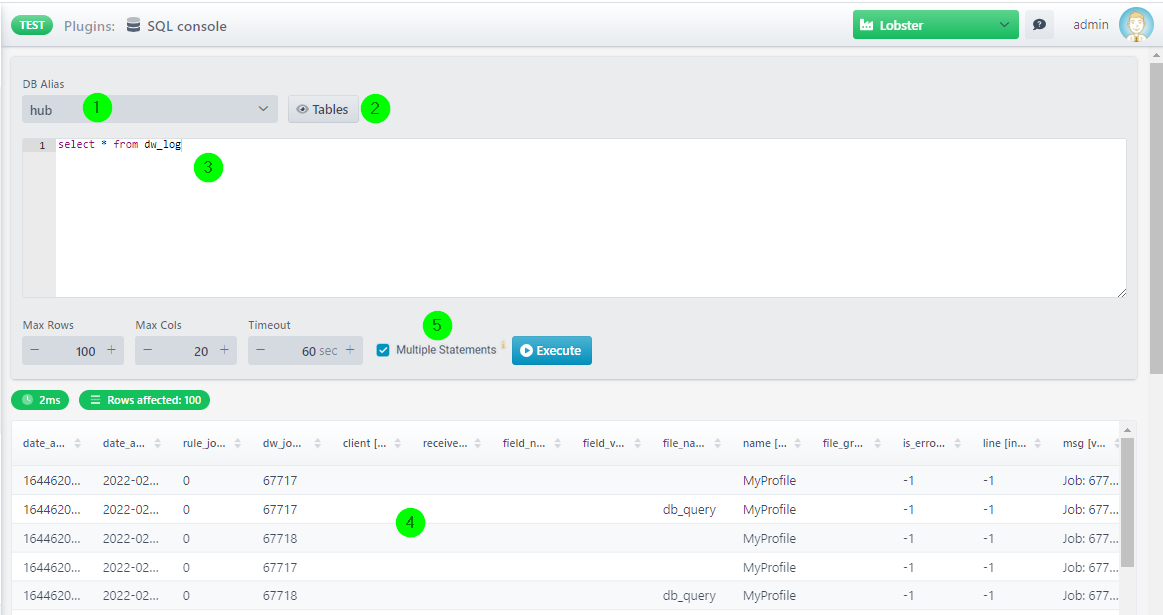The image size is (1163, 615).
Task: Click first row dw_jo cell 67717
Action: tap(280, 481)
